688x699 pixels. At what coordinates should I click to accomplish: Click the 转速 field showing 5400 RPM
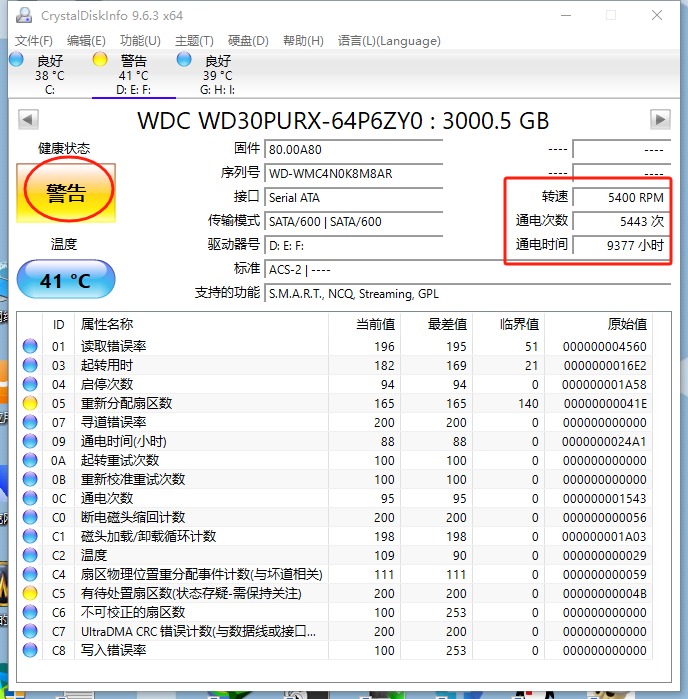621,197
